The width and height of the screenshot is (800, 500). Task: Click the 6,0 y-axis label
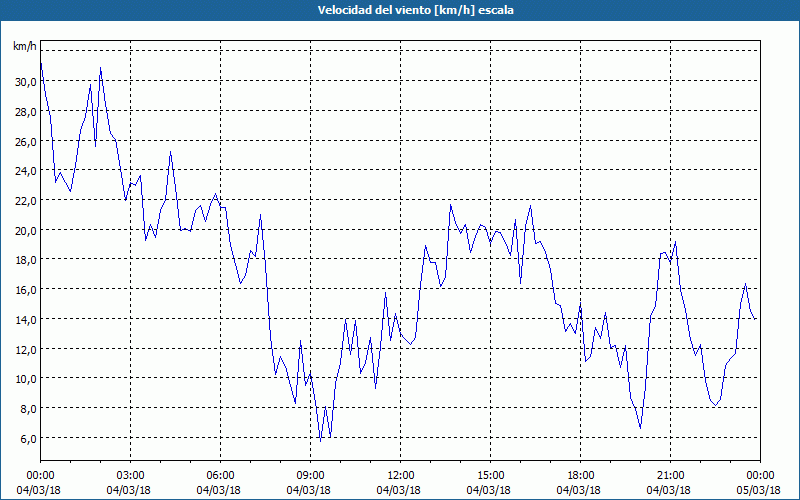pyautogui.click(x=28, y=438)
